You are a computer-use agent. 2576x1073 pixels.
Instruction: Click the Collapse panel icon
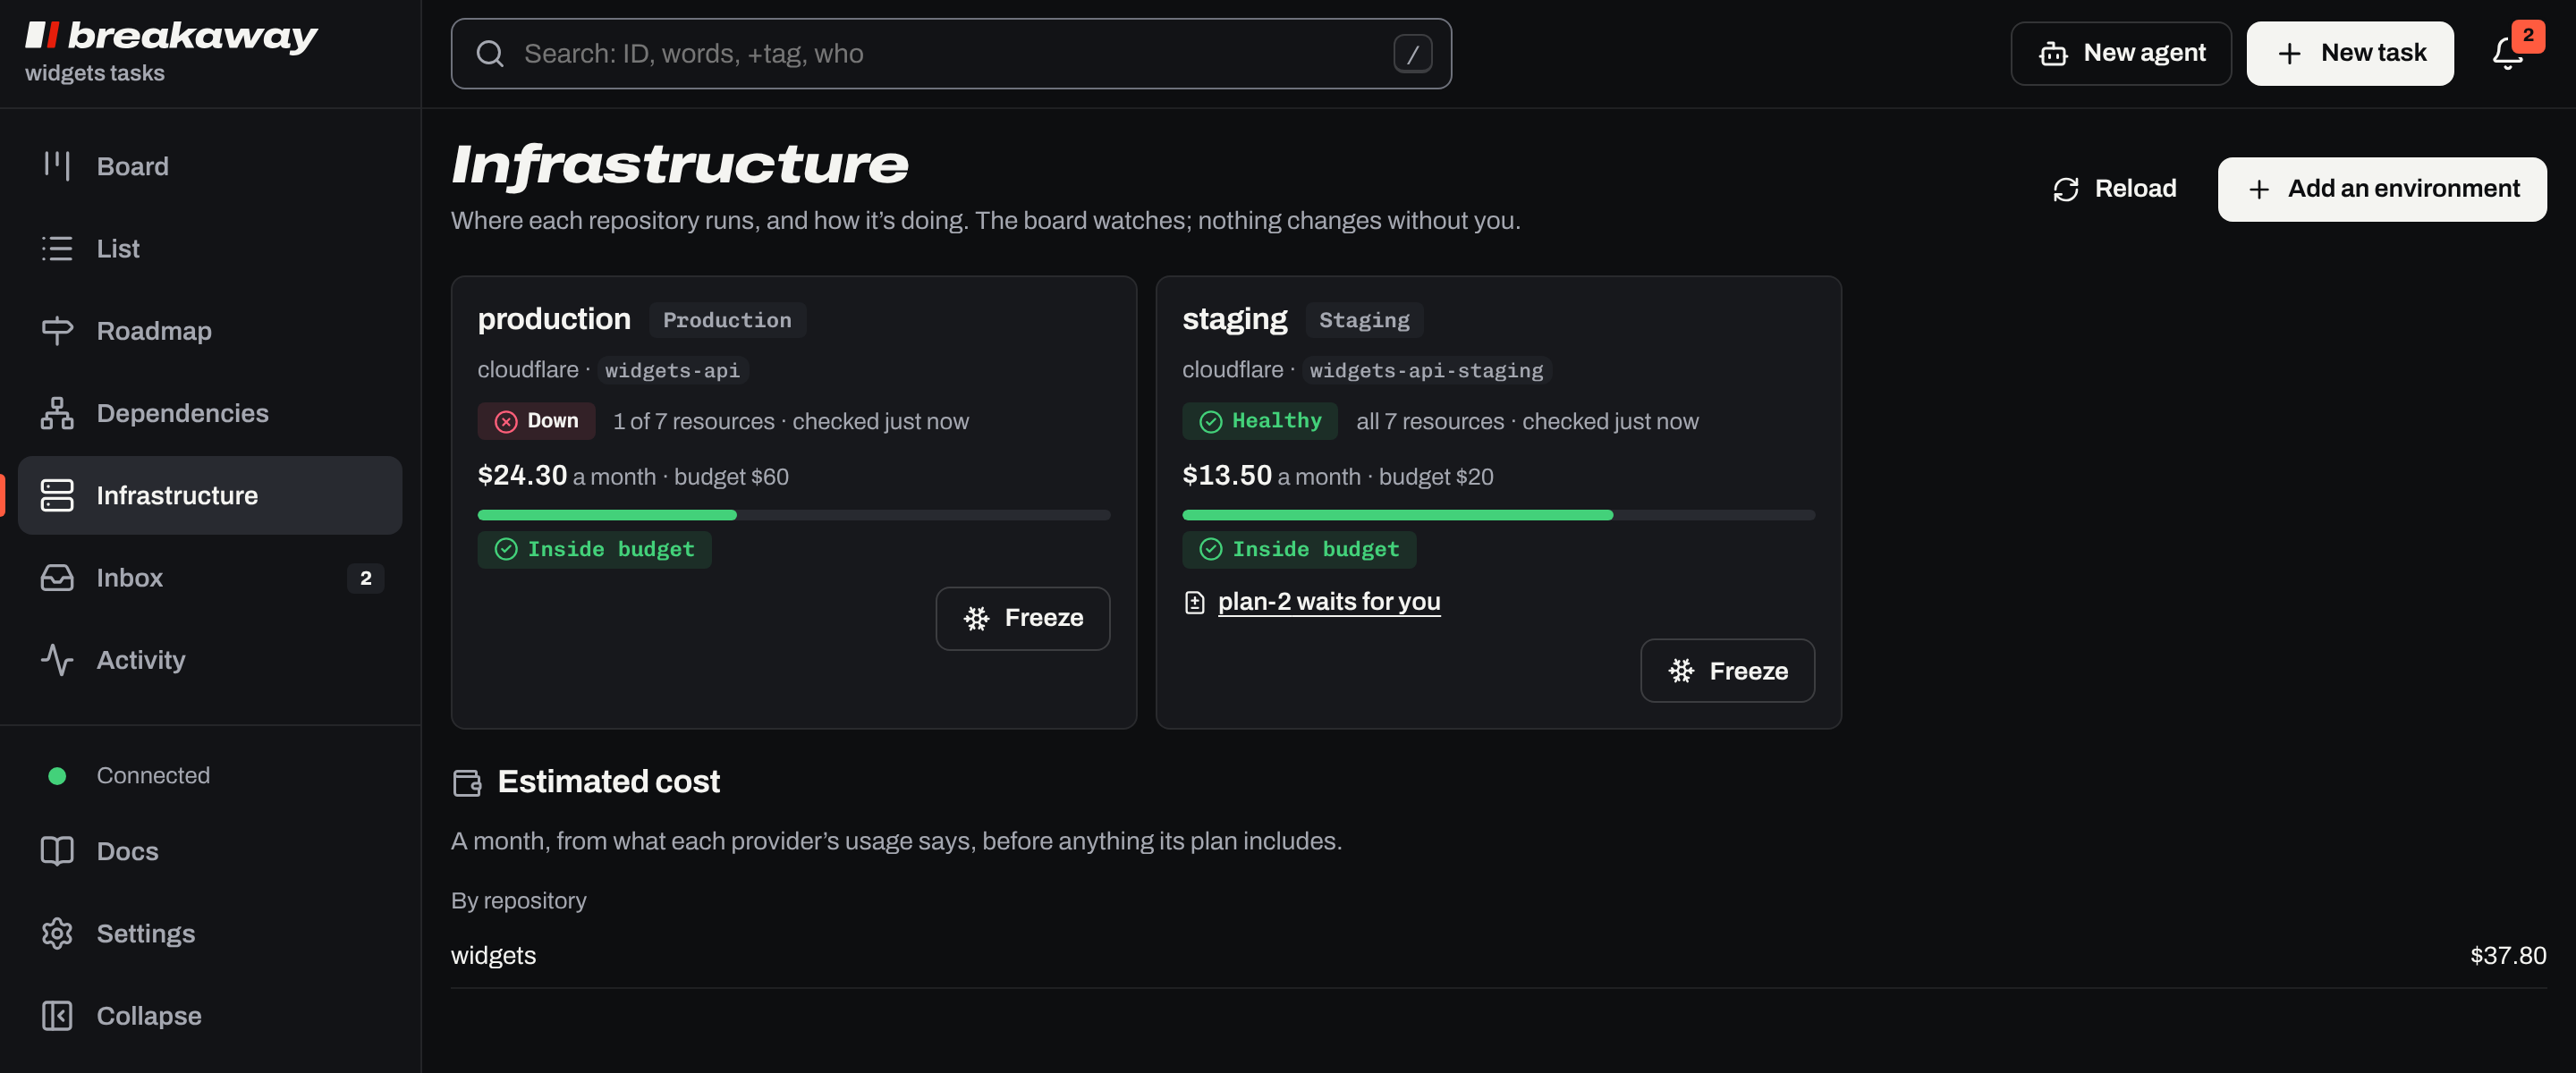click(57, 1016)
